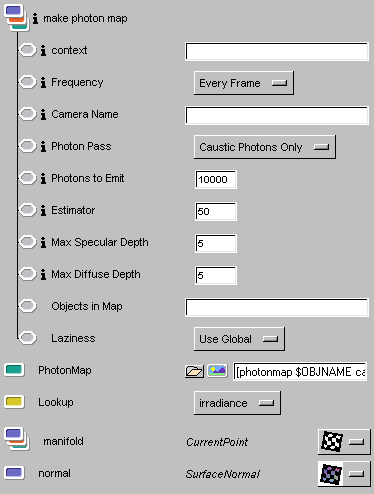
Task: Toggle the octagon connector for Frequency
Action: (x=27, y=82)
